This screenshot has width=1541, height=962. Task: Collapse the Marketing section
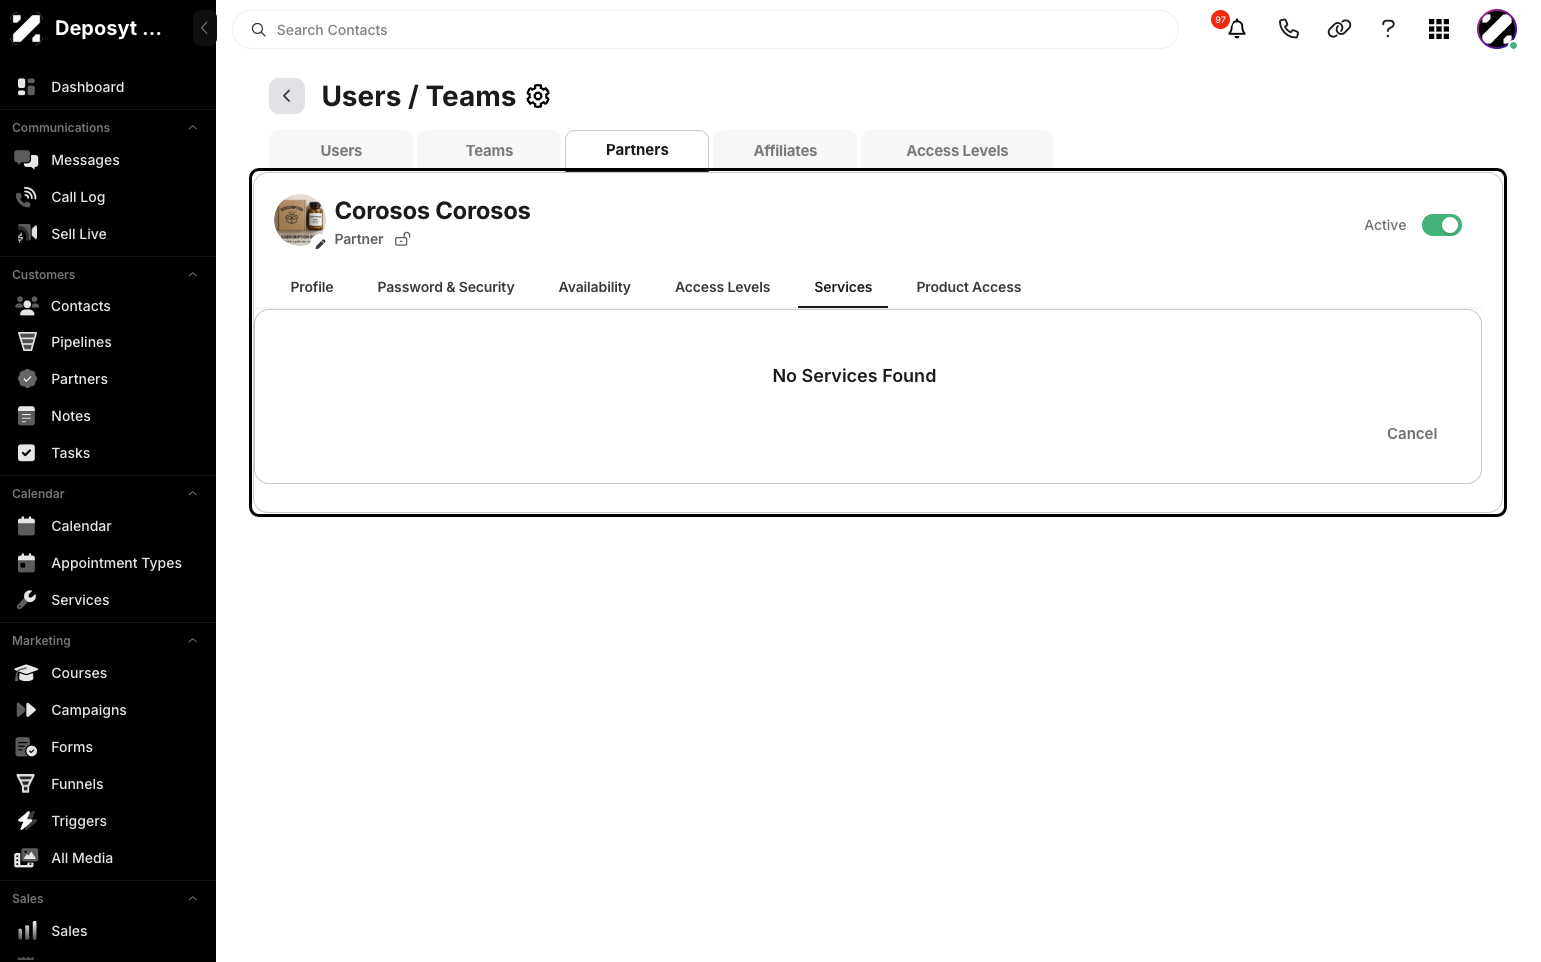coord(193,641)
